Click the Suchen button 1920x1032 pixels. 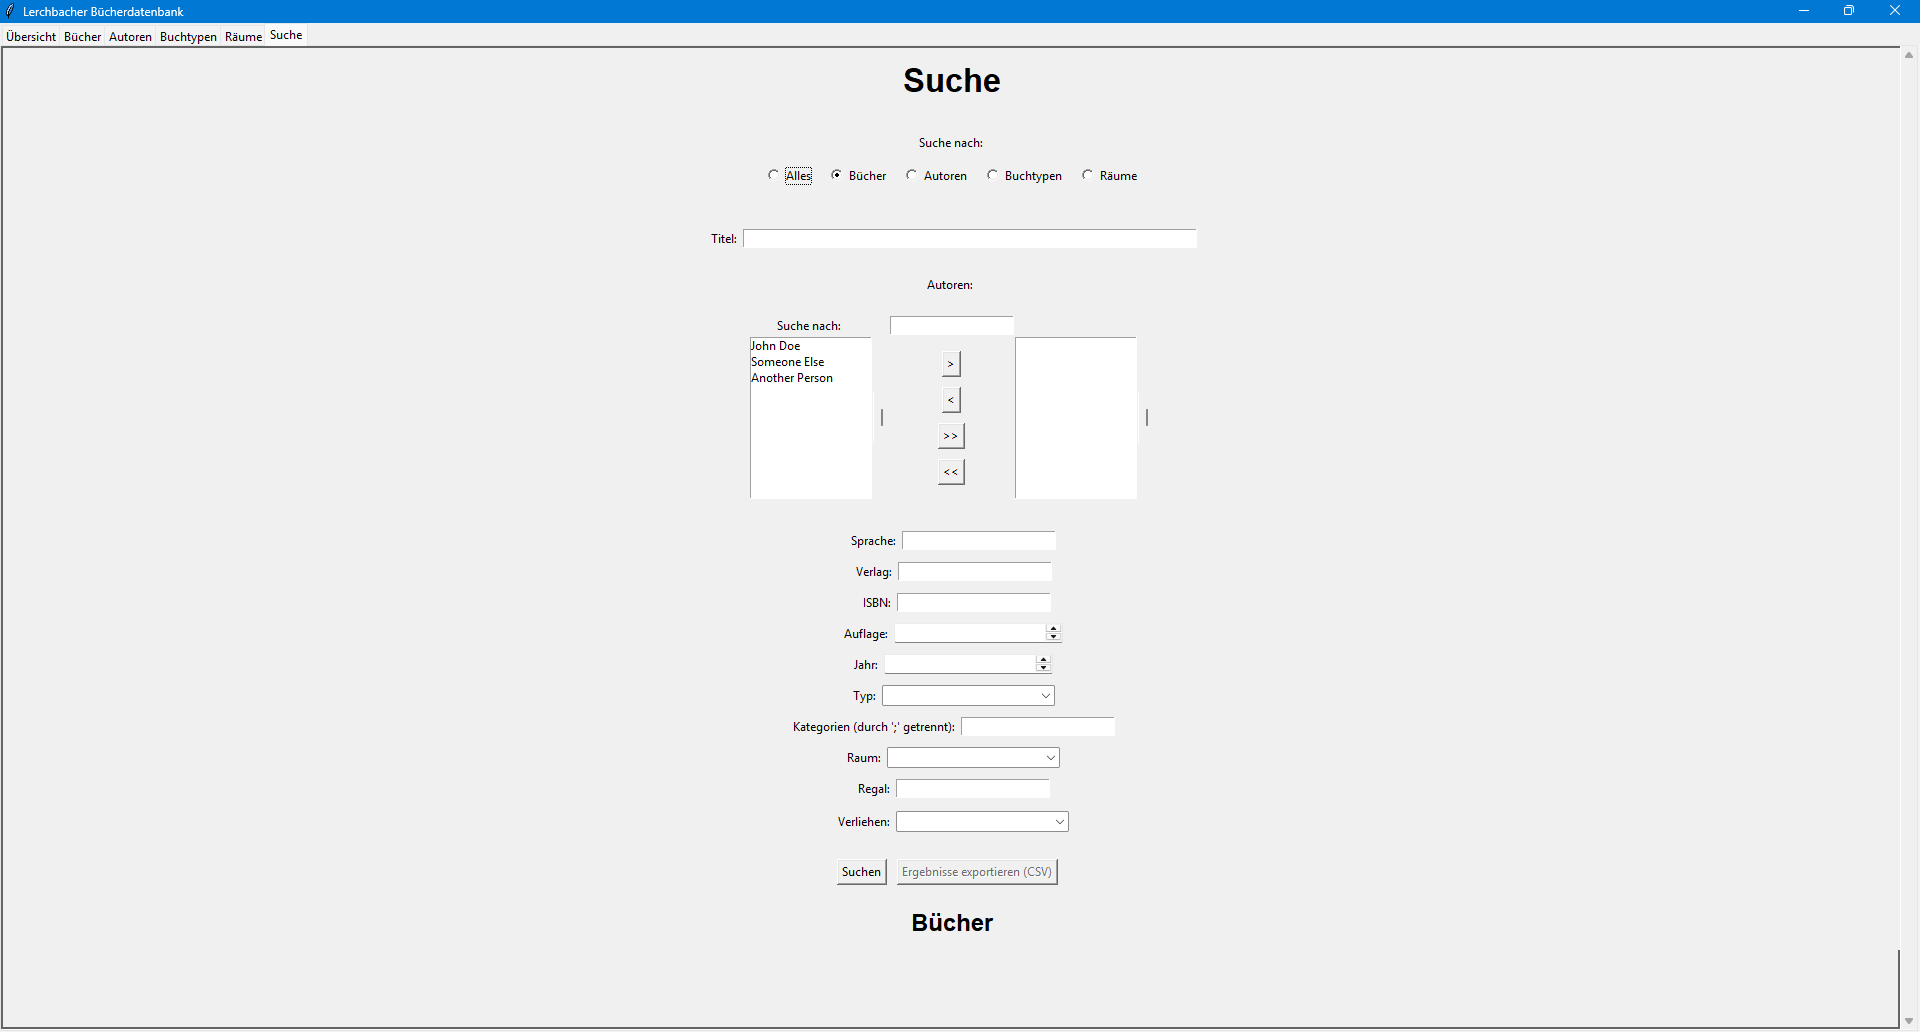[861, 872]
